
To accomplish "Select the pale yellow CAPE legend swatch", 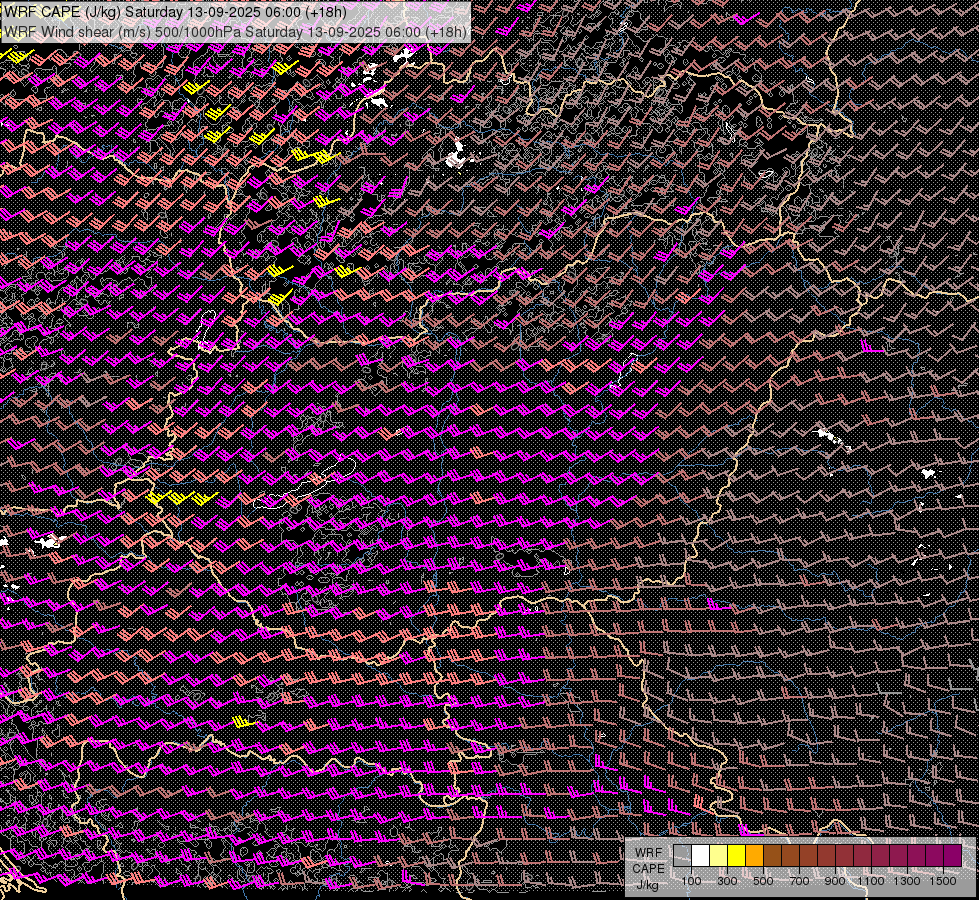I will (x=719, y=855).
